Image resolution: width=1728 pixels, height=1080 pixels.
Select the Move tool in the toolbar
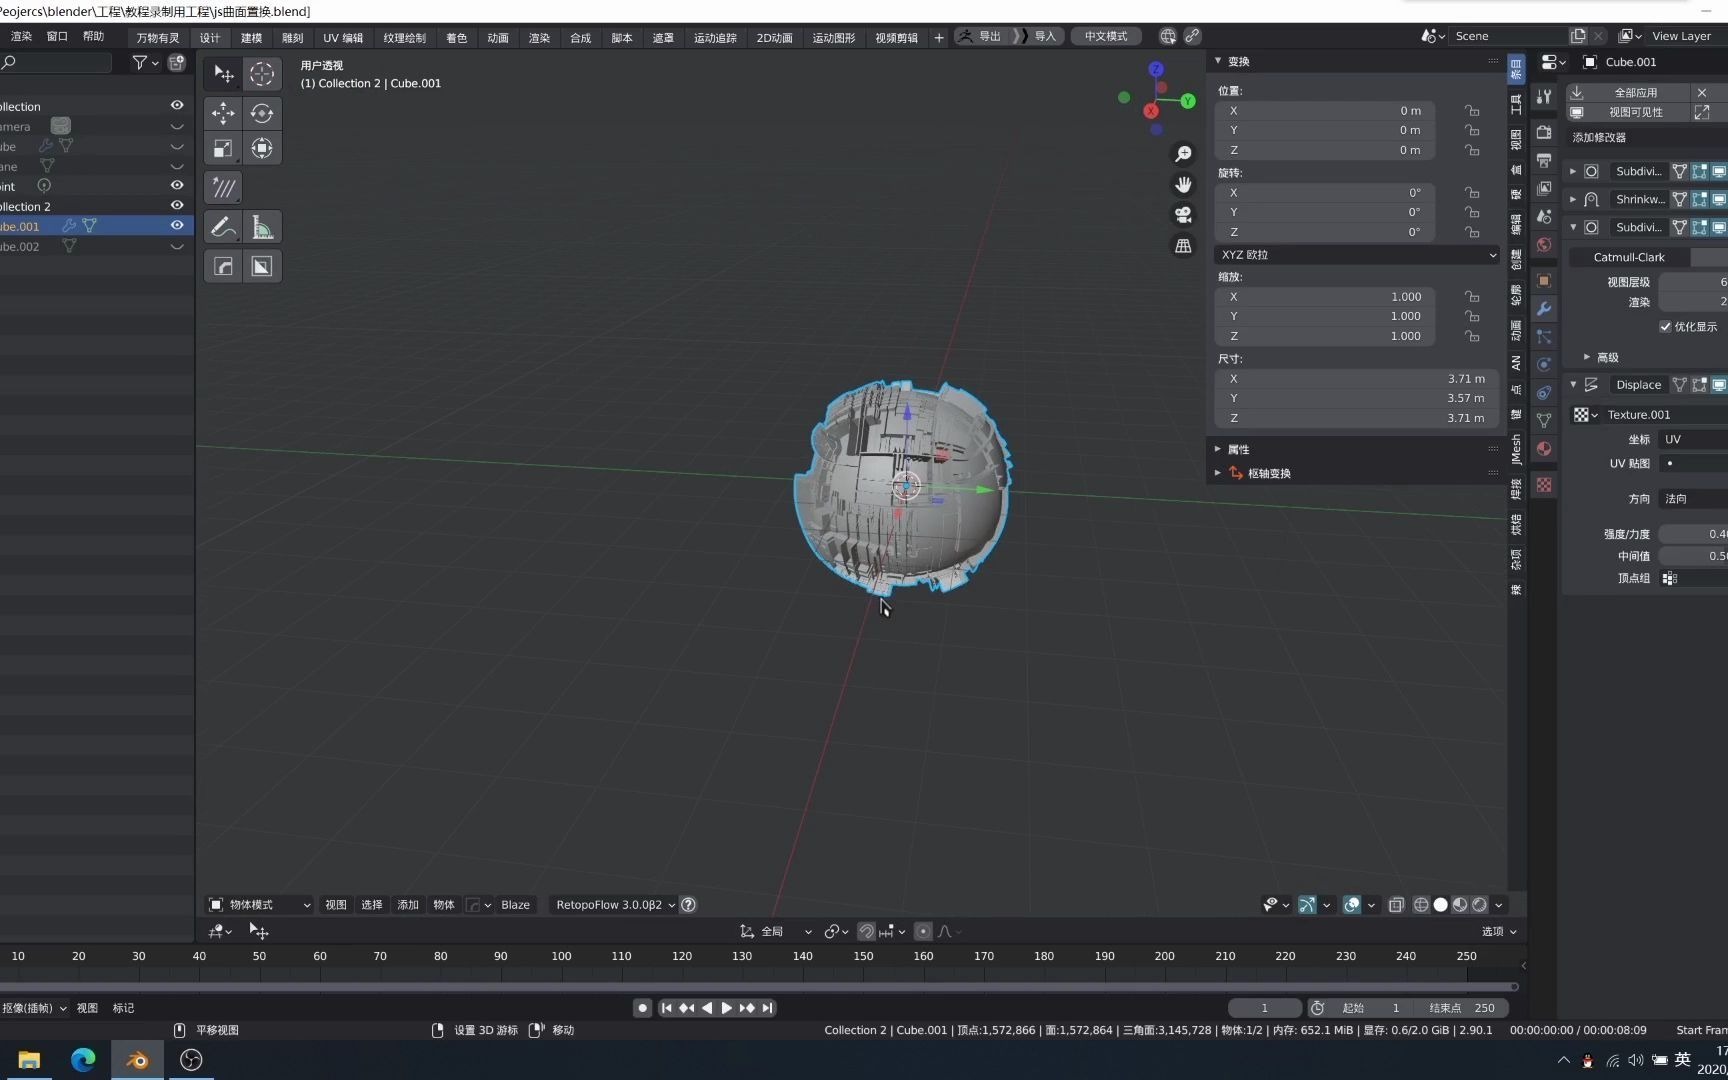click(223, 113)
